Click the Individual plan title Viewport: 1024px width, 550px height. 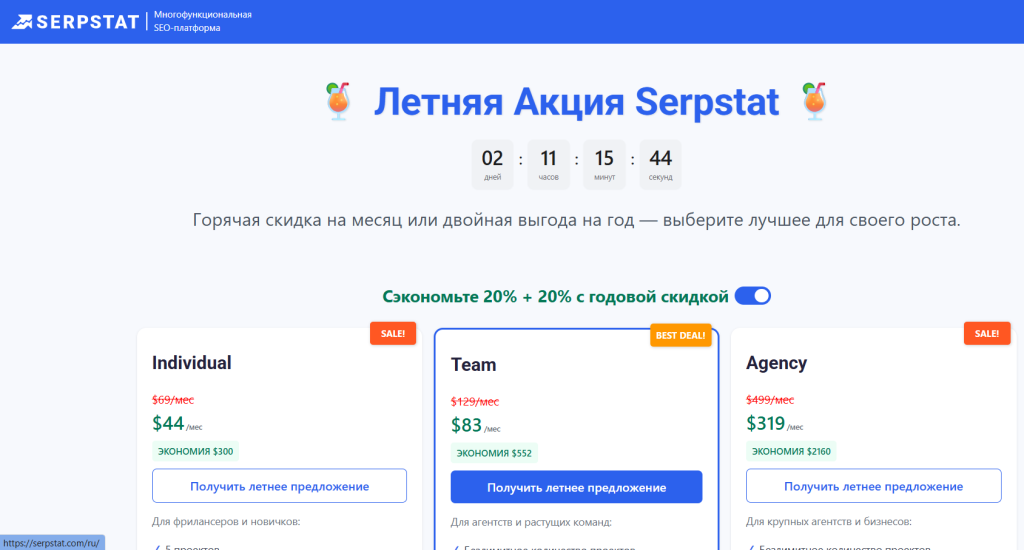point(191,363)
